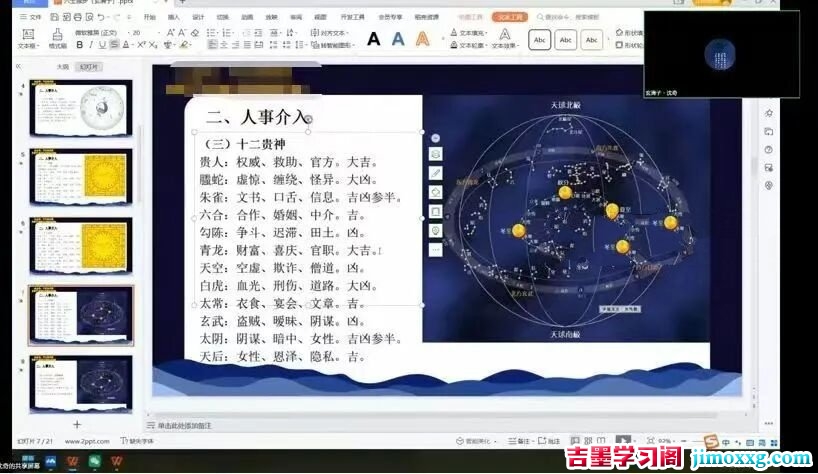Screen dimensions: 818x474
Task: Open the 会员专享 ribbon tab
Action: pyautogui.click(x=390, y=17)
